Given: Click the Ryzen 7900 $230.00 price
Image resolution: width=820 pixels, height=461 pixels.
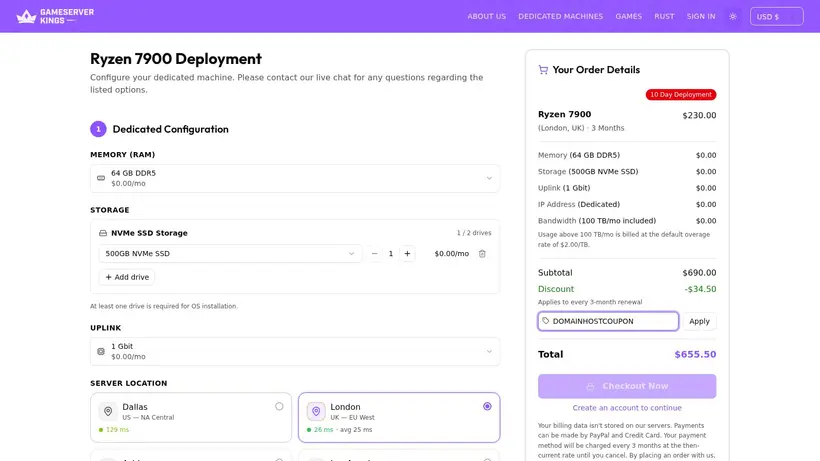Looking at the screenshot, I should (699, 116).
